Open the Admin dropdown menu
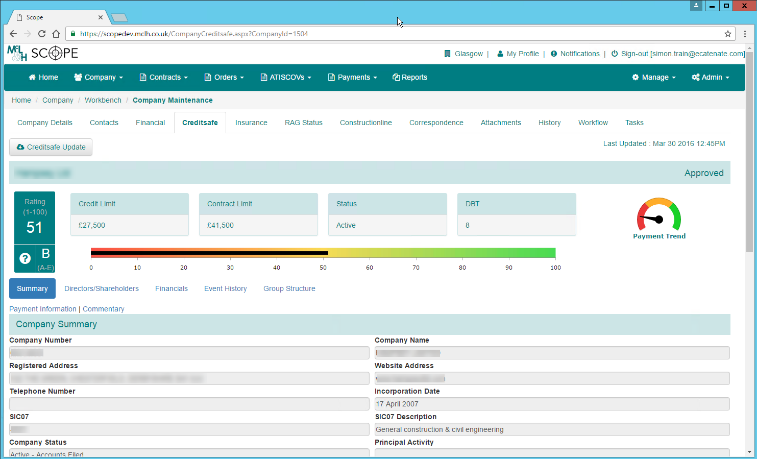The height and width of the screenshot is (459, 757). (x=710, y=77)
